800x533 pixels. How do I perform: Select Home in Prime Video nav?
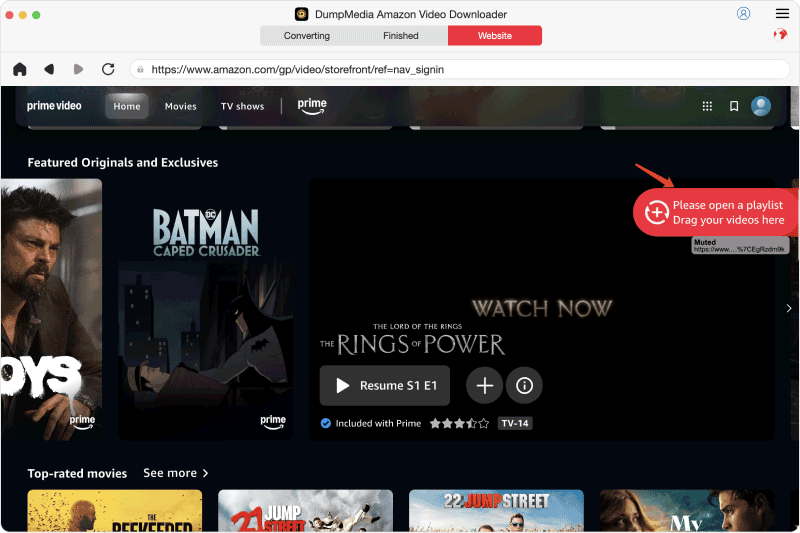pyautogui.click(x=127, y=106)
